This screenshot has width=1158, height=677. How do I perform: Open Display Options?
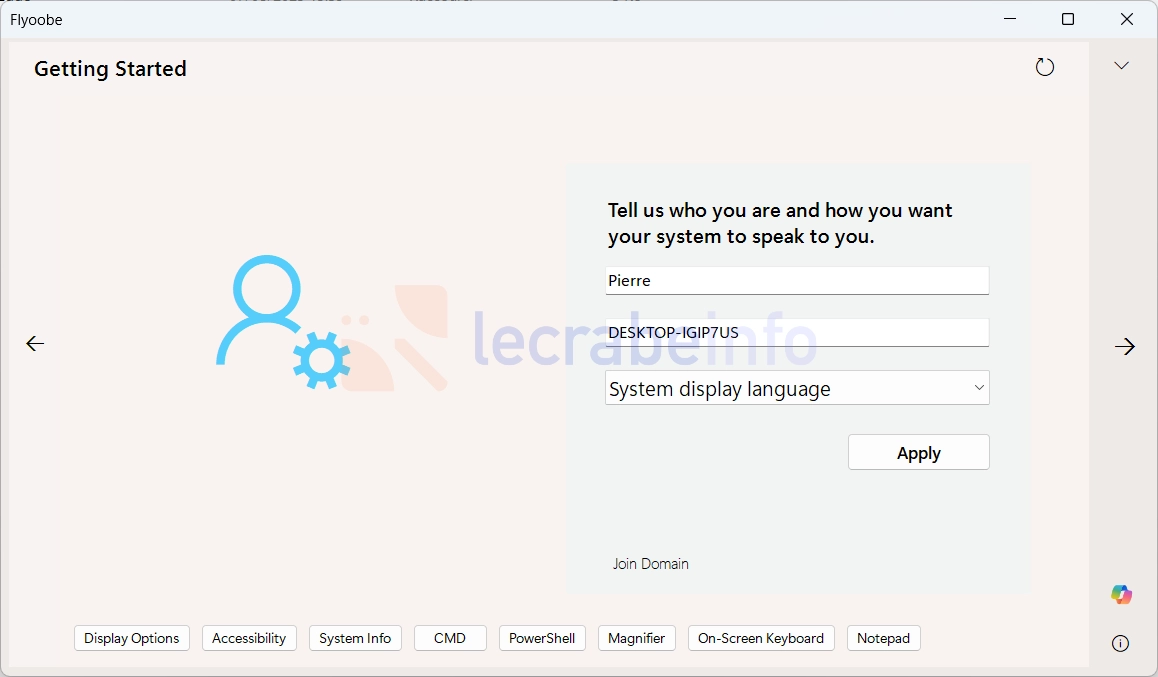pyautogui.click(x=131, y=639)
